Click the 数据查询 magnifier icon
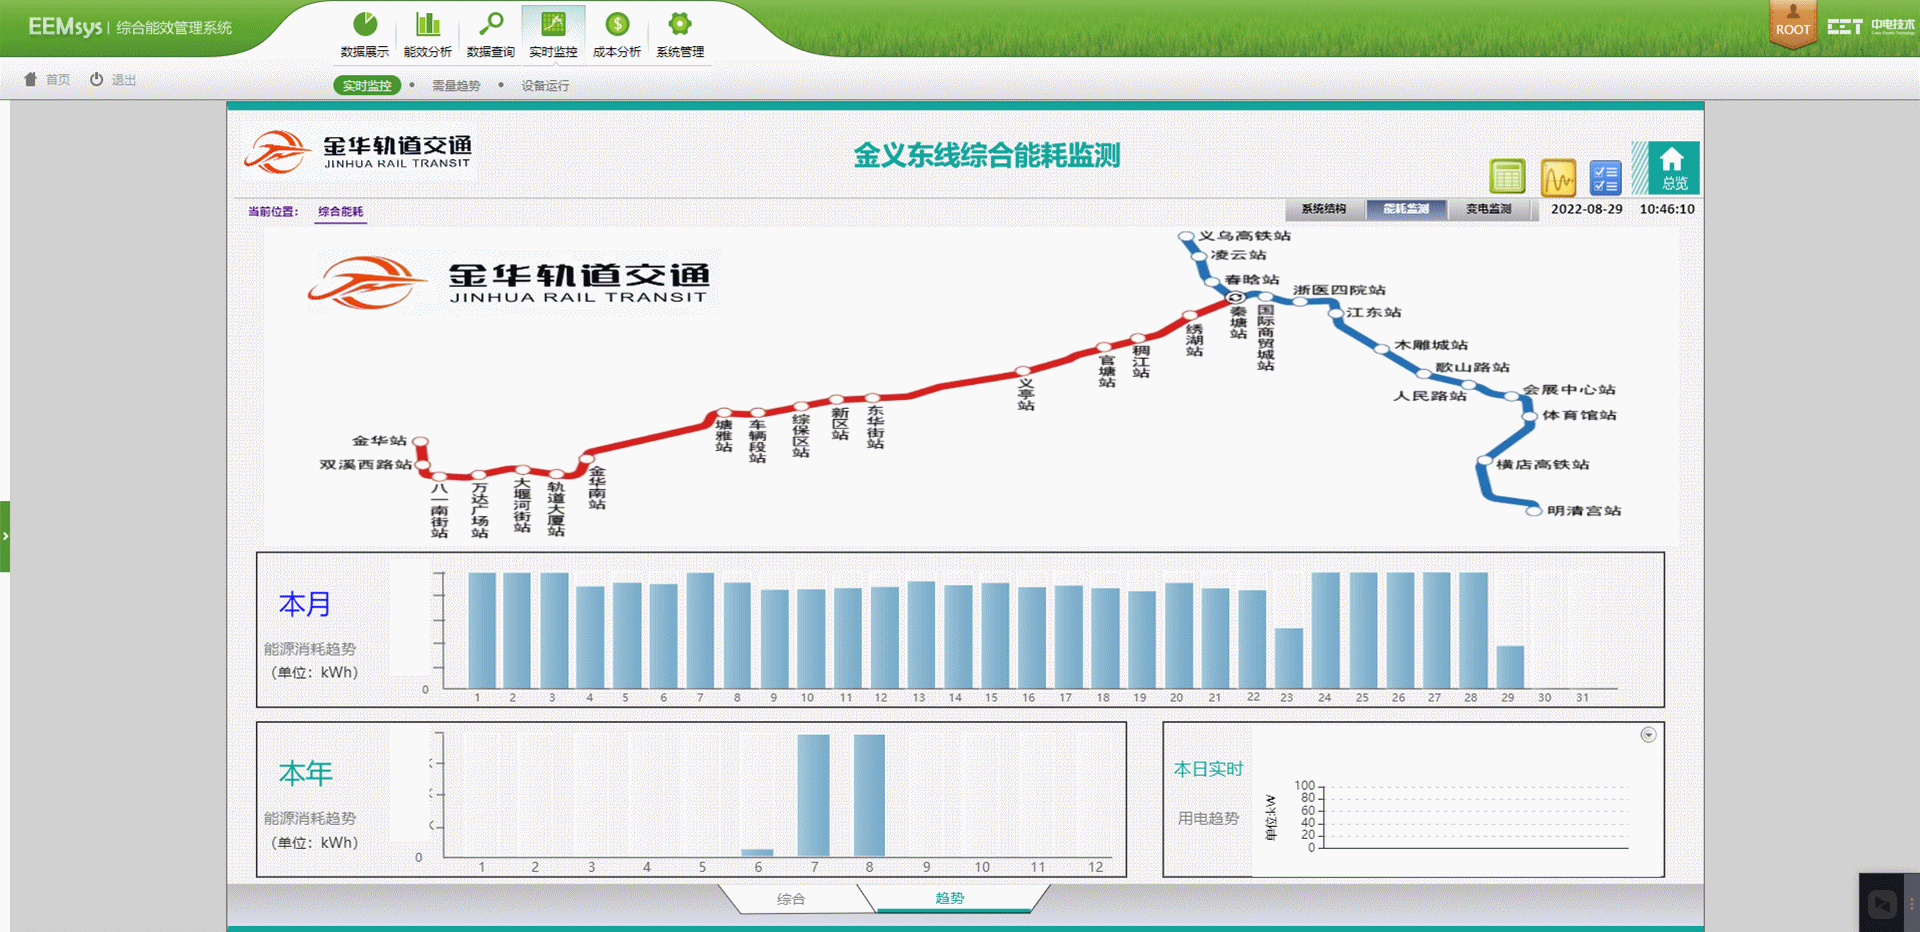The image size is (1920, 932). click(x=491, y=24)
